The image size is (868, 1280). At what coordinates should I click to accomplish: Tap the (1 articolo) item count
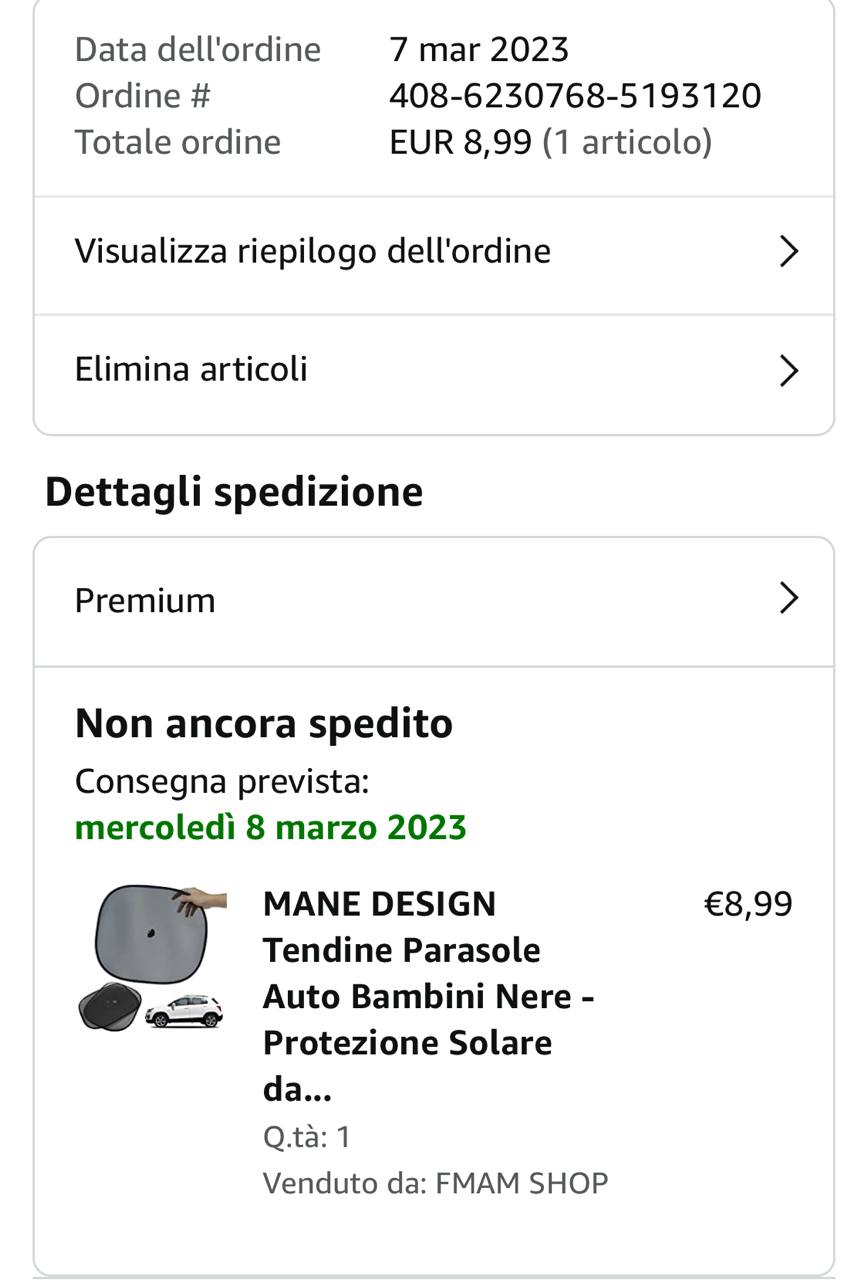tap(627, 142)
